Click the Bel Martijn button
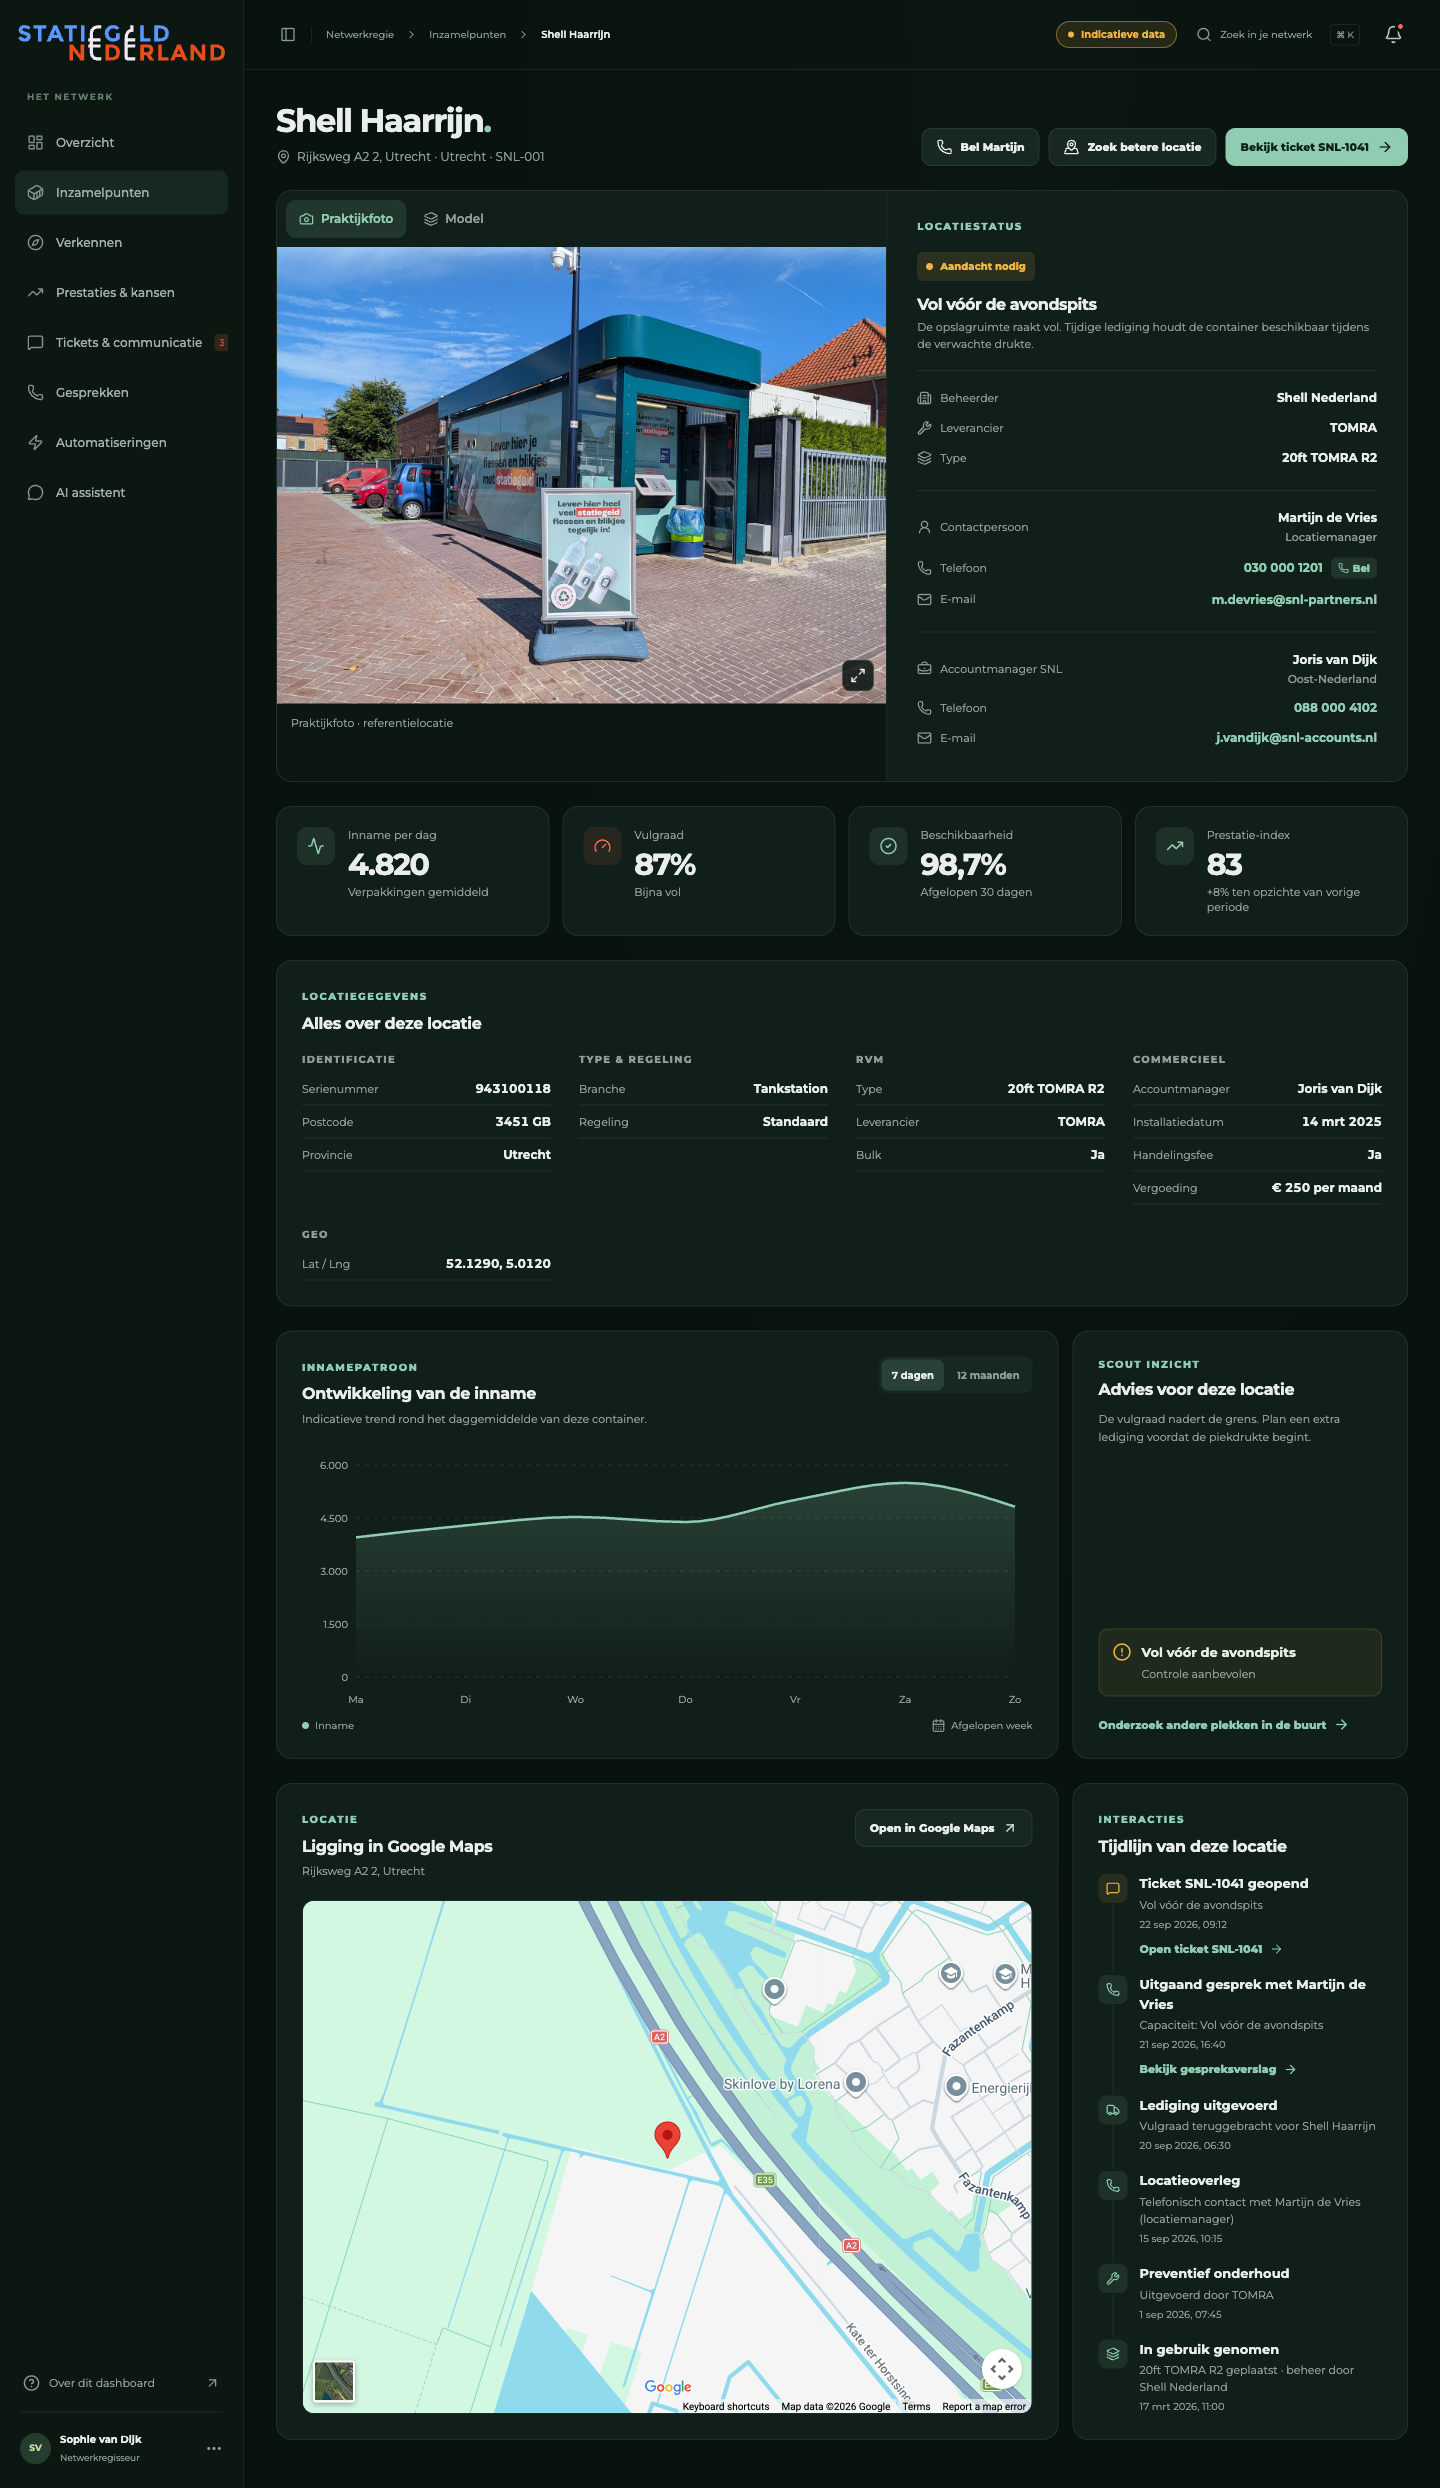 (980, 147)
